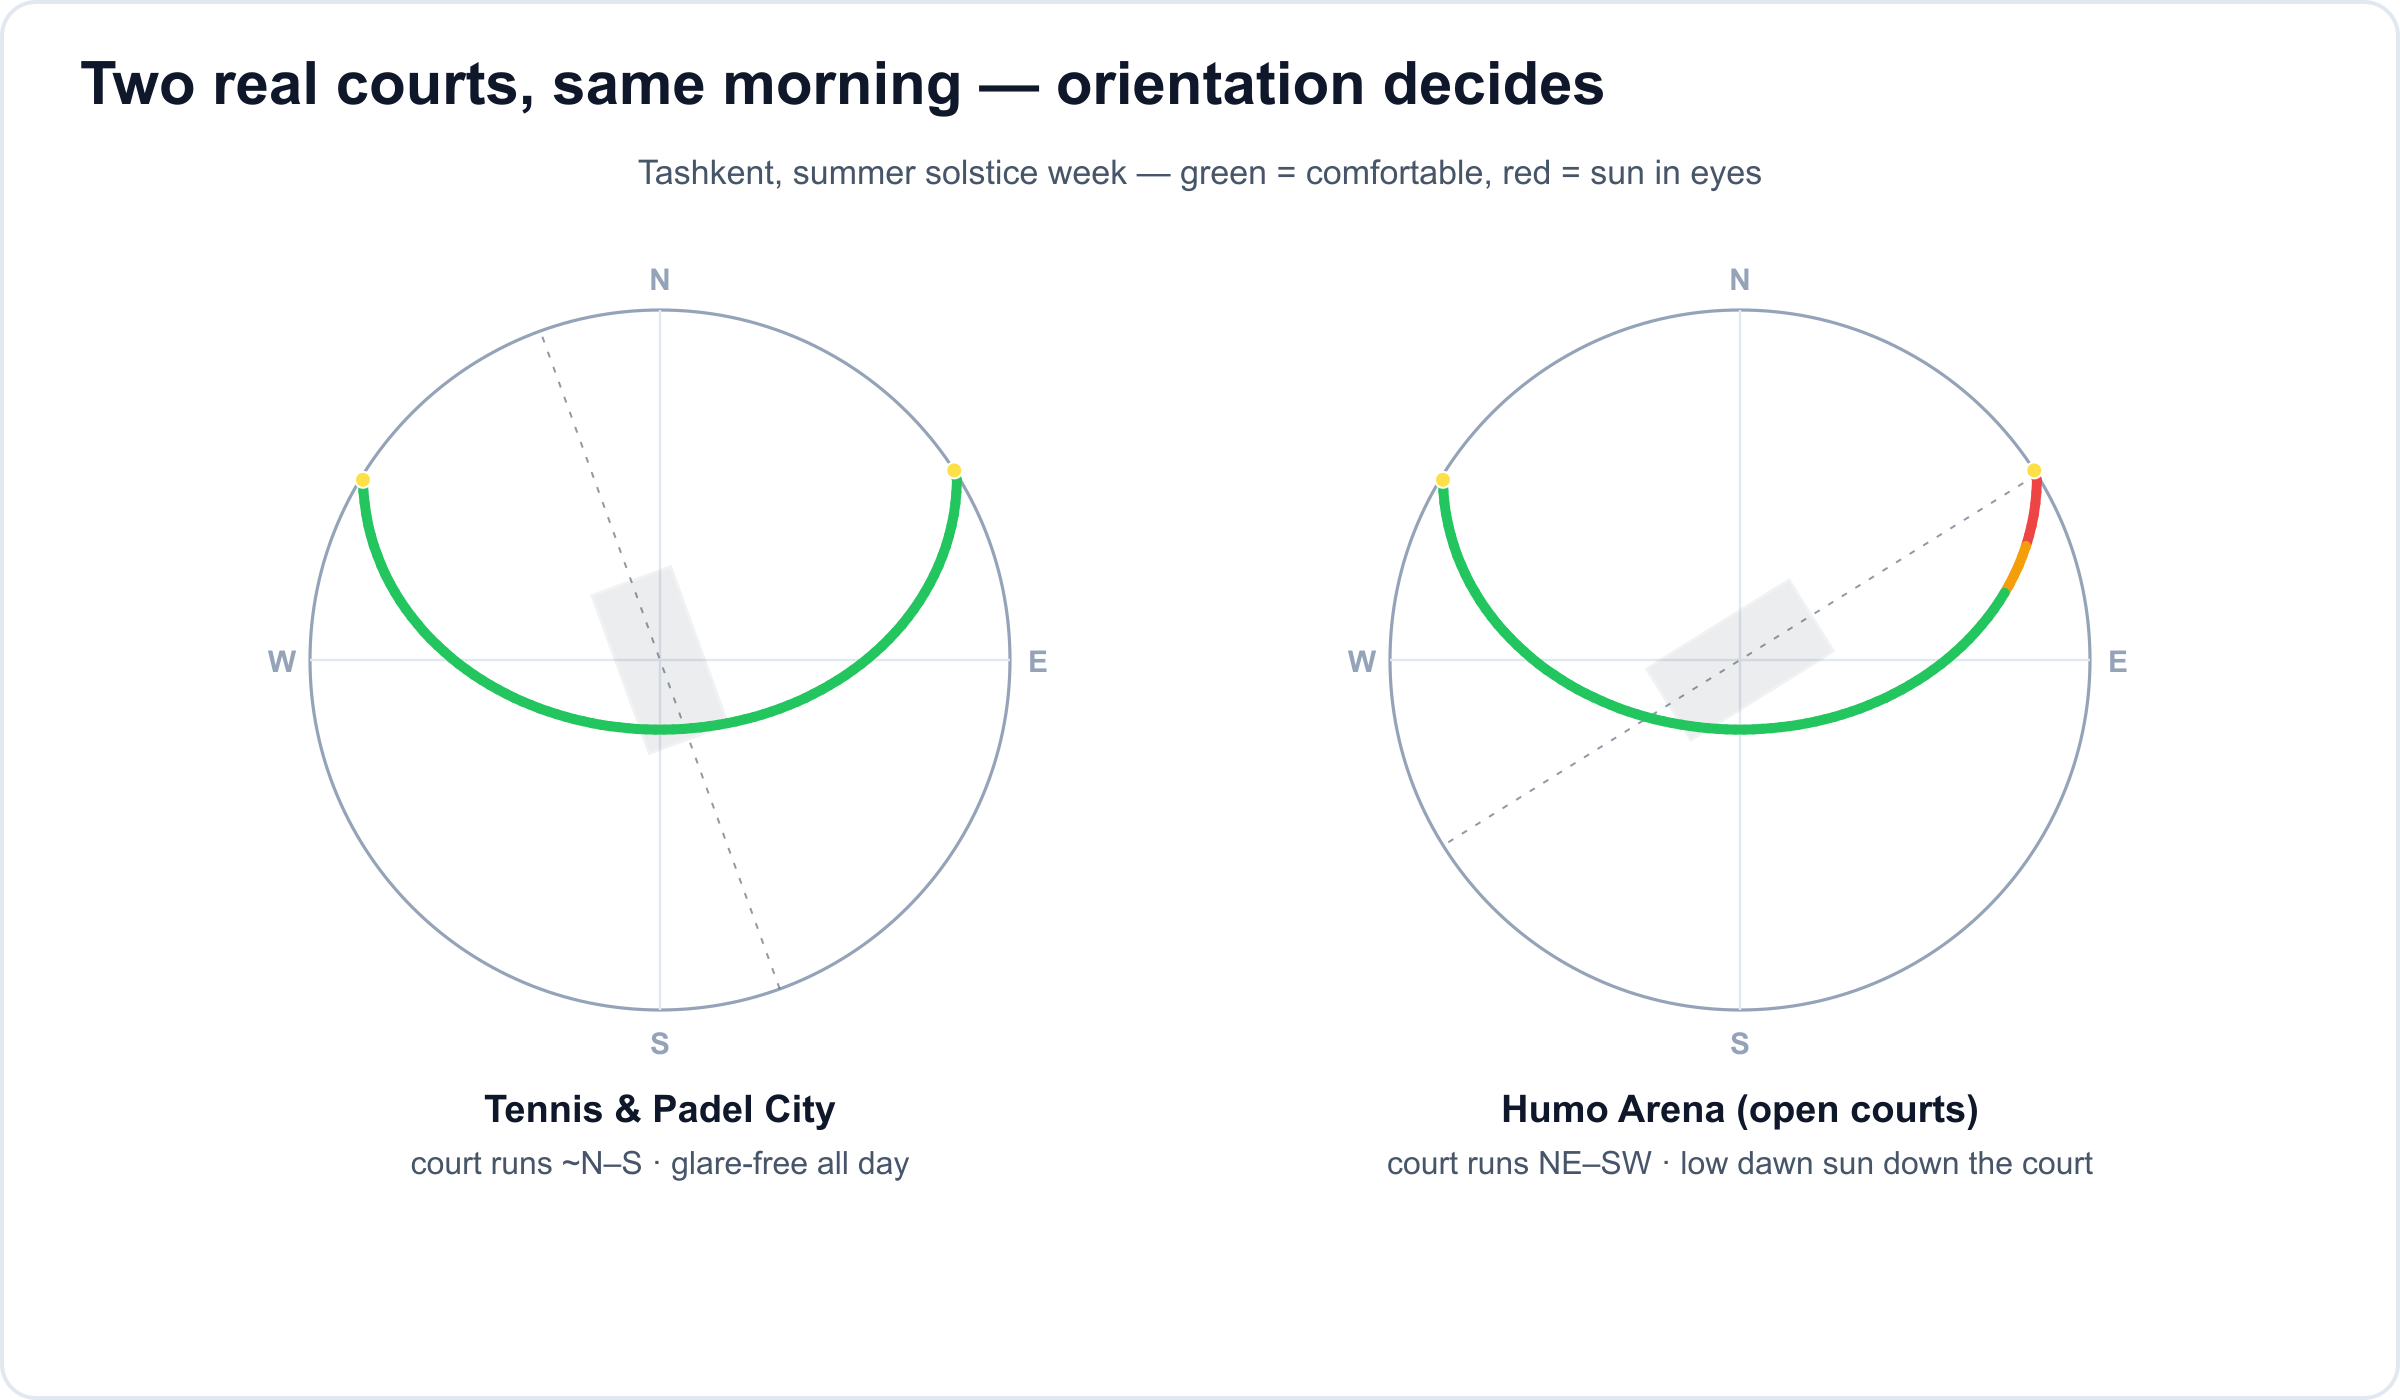This screenshot has height=1400, width=2400.
Task: Select the gray court rectangle in left diagram
Action: coord(659,660)
